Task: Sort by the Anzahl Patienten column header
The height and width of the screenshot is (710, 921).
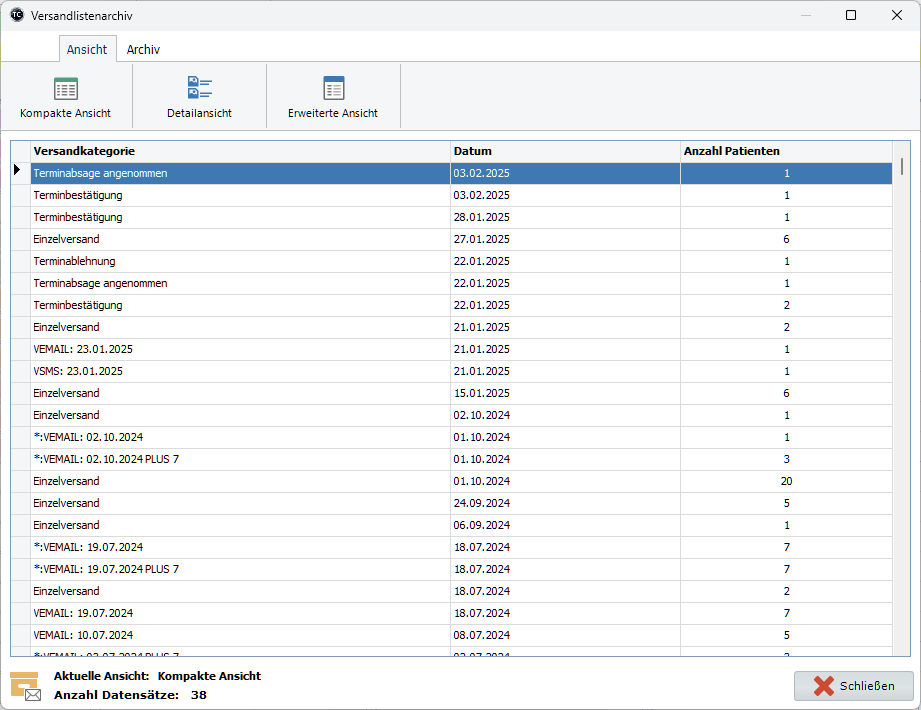Action: click(x=729, y=151)
